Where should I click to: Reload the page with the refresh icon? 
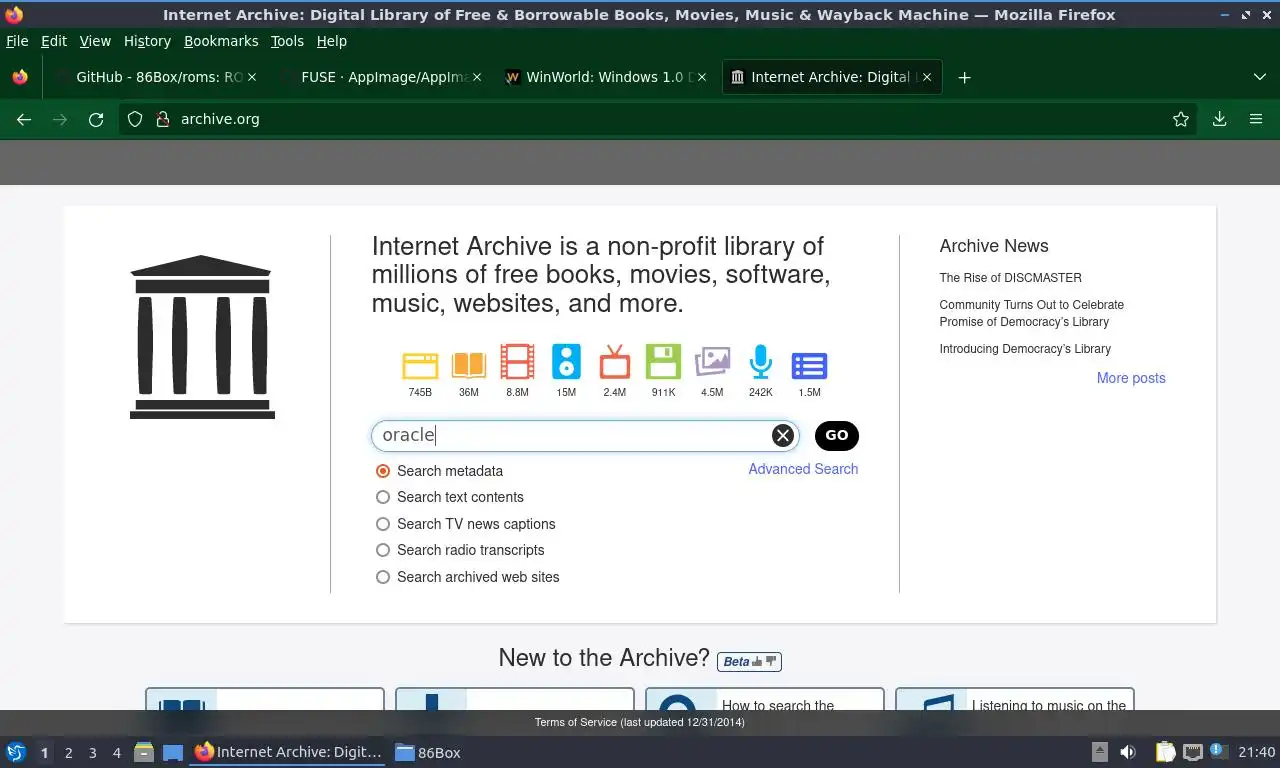[96, 119]
